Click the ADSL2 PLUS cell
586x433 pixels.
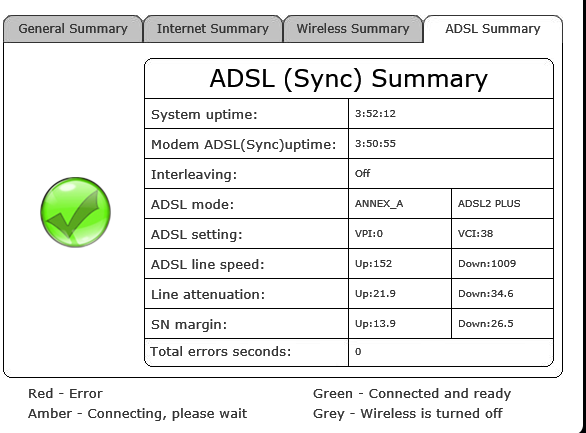point(502,204)
